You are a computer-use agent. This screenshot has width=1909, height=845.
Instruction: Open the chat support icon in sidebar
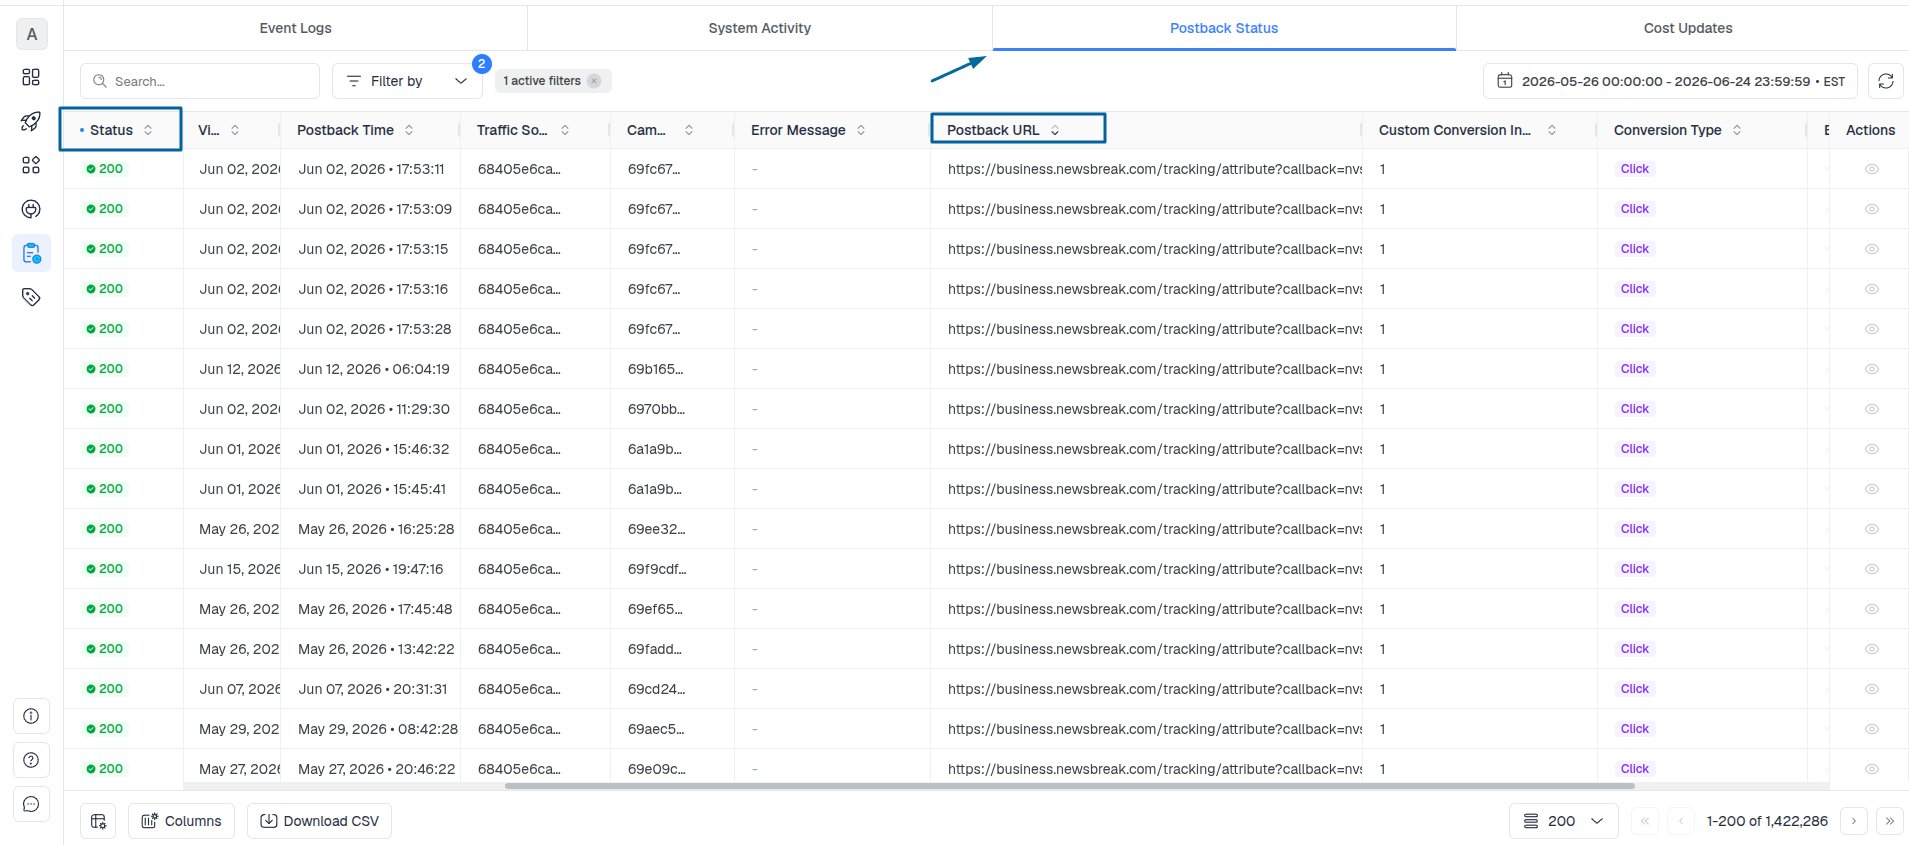[x=31, y=804]
